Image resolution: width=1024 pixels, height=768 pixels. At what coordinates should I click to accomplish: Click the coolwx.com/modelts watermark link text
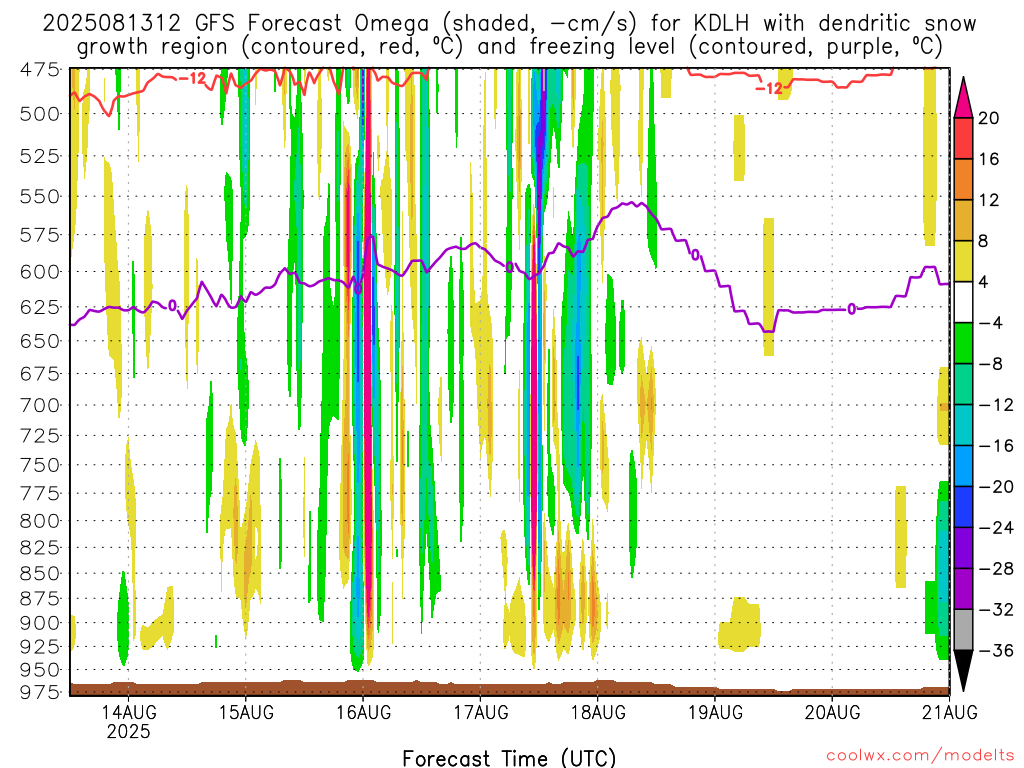point(920,756)
